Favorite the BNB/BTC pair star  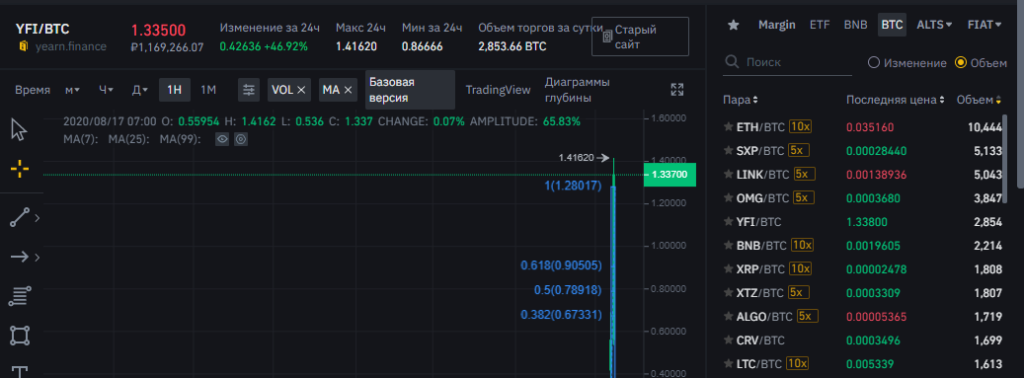point(728,245)
